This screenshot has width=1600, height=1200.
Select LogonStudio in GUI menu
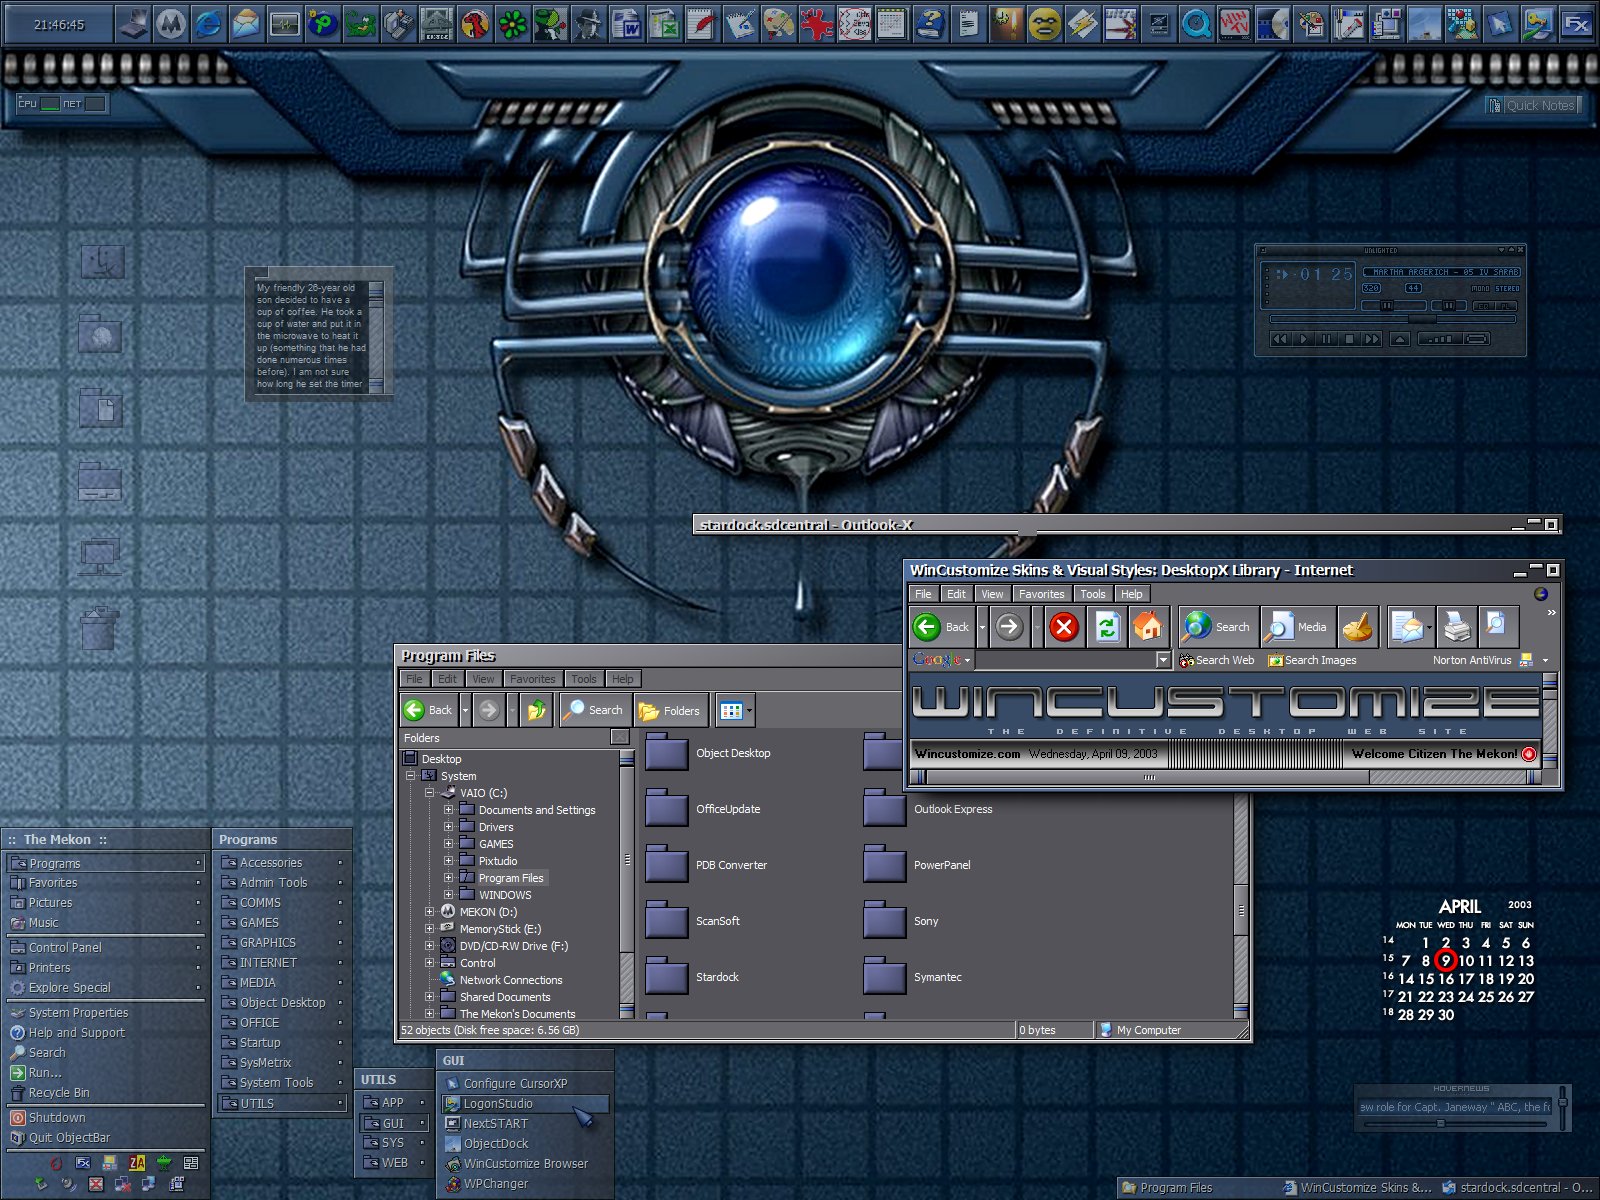tap(525, 1104)
